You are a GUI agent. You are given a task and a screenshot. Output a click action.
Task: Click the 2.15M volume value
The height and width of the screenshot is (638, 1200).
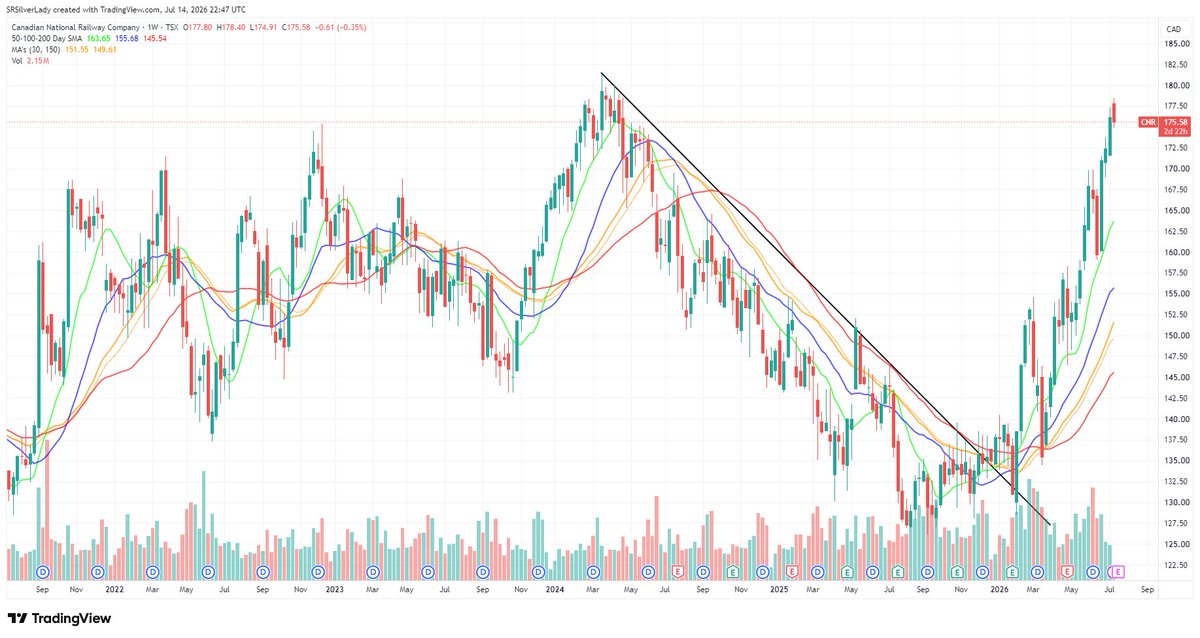click(37, 60)
